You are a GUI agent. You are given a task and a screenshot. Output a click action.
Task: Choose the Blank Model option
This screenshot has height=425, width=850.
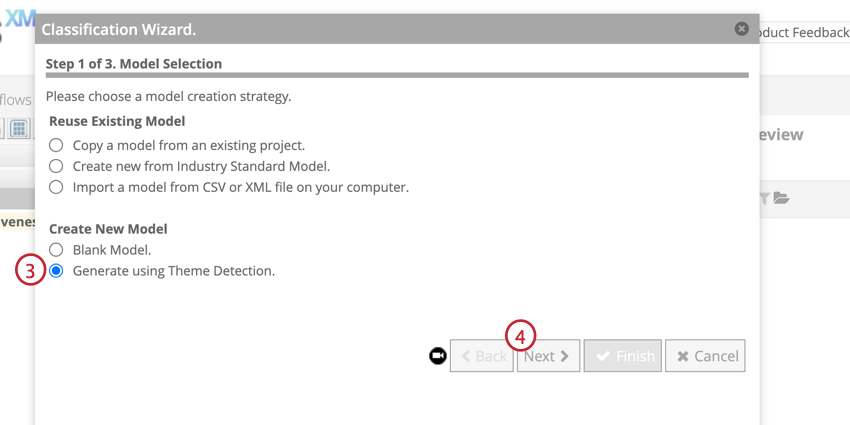click(x=56, y=250)
